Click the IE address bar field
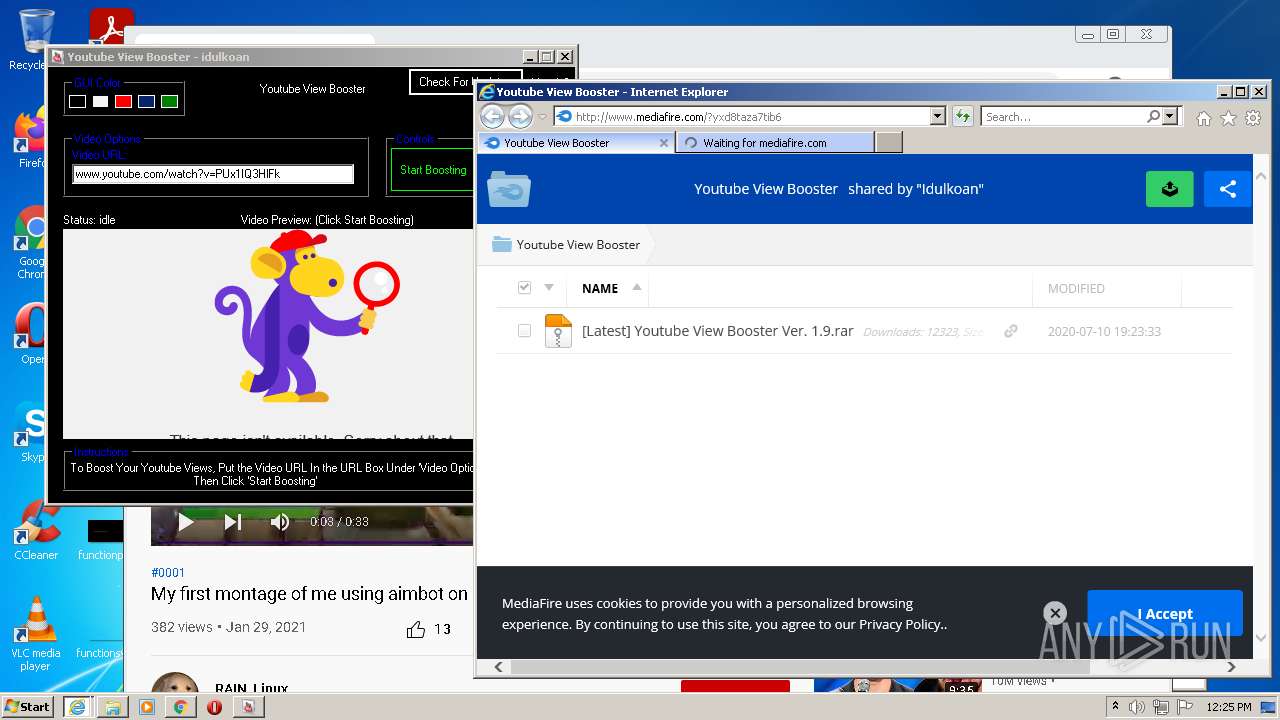This screenshot has height=720, width=1280. pos(741,116)
